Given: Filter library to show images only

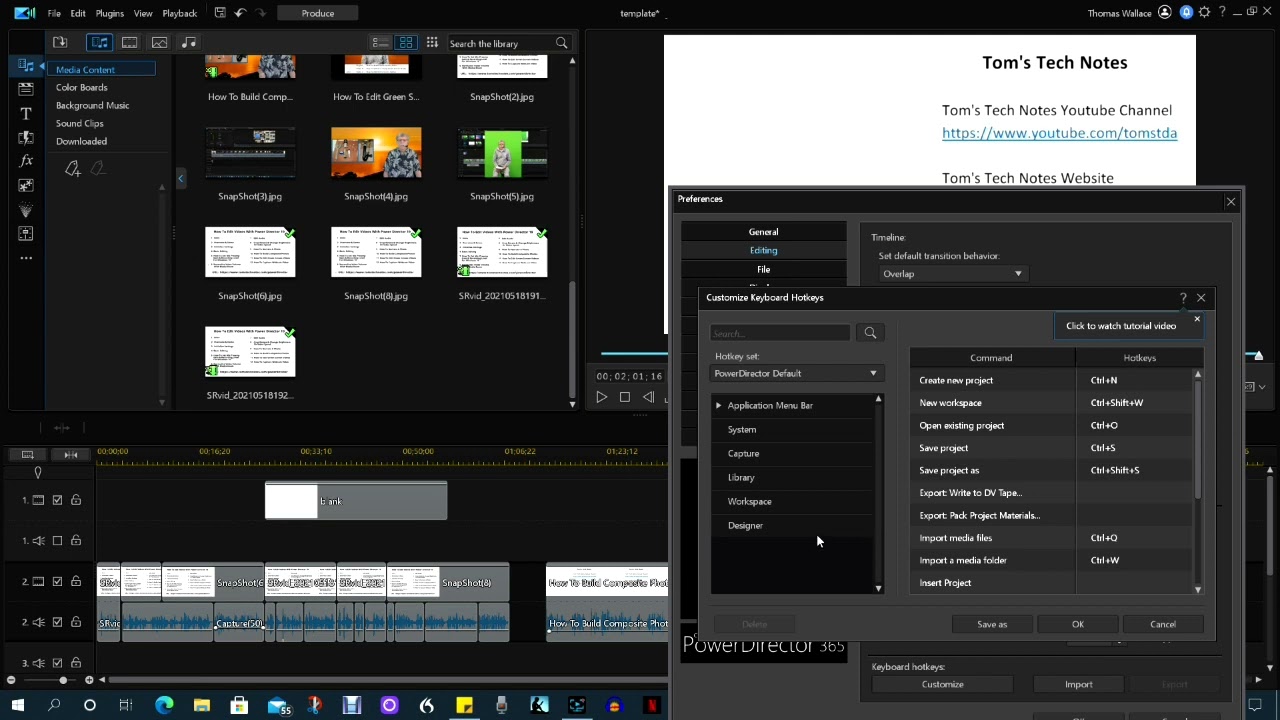Looking at the screenshot, I should (x=159, y=42).
